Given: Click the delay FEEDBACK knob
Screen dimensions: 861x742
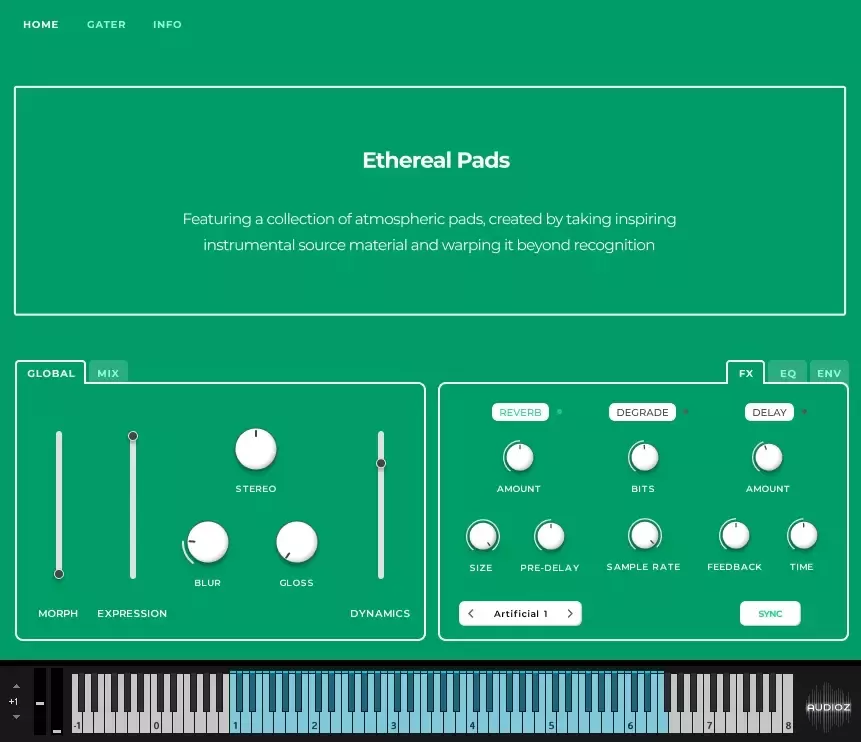Looking at the screenshot, I should tap(735, 535).
